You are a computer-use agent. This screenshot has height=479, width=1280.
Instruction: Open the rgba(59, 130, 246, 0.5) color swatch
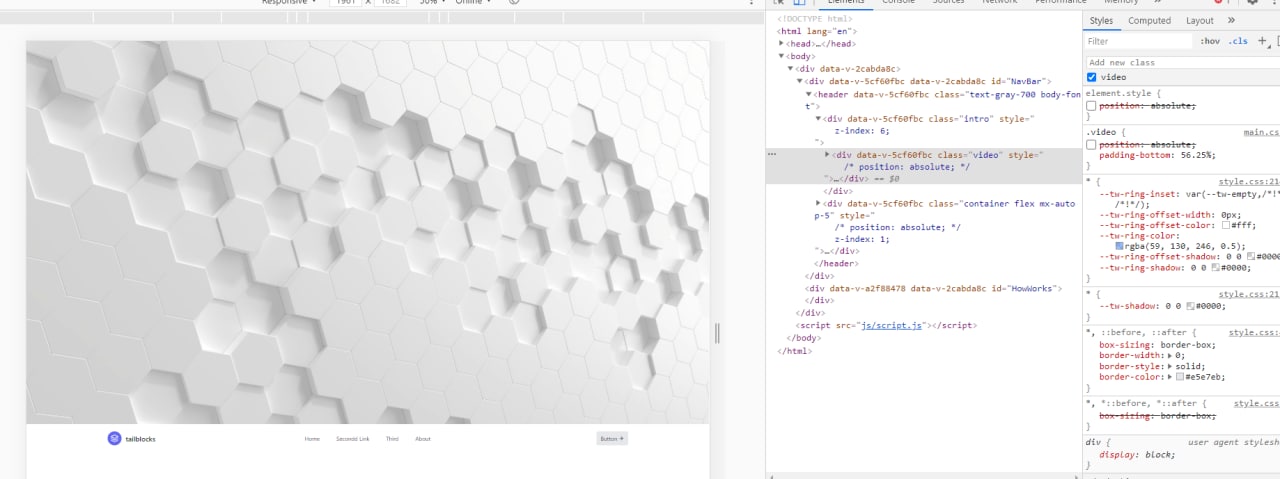pos(1120,246)
